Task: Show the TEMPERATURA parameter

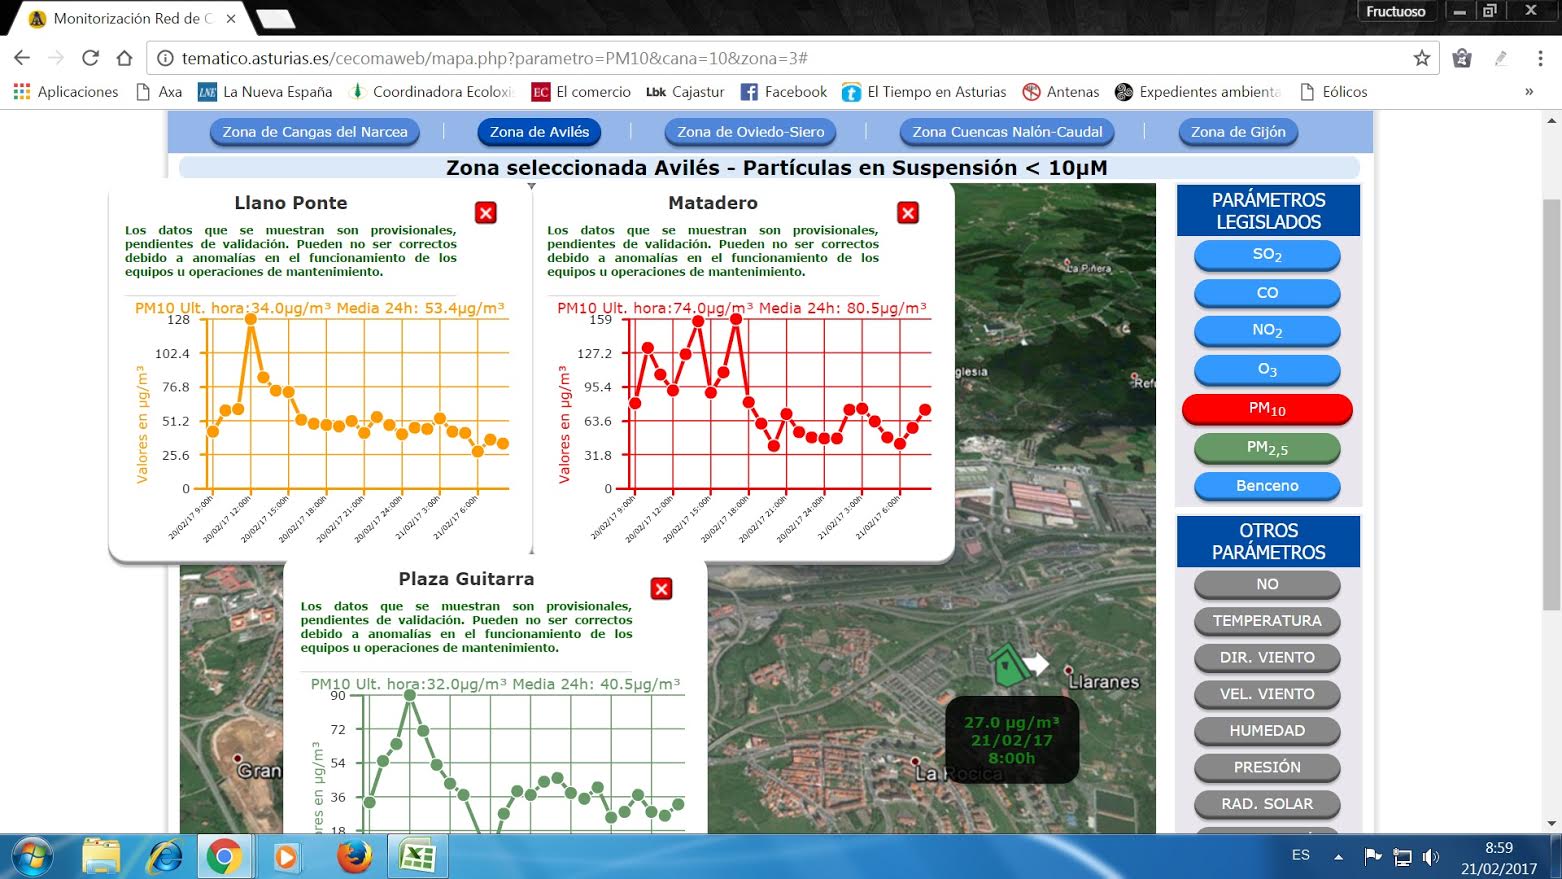Action: click(1266, 621)
